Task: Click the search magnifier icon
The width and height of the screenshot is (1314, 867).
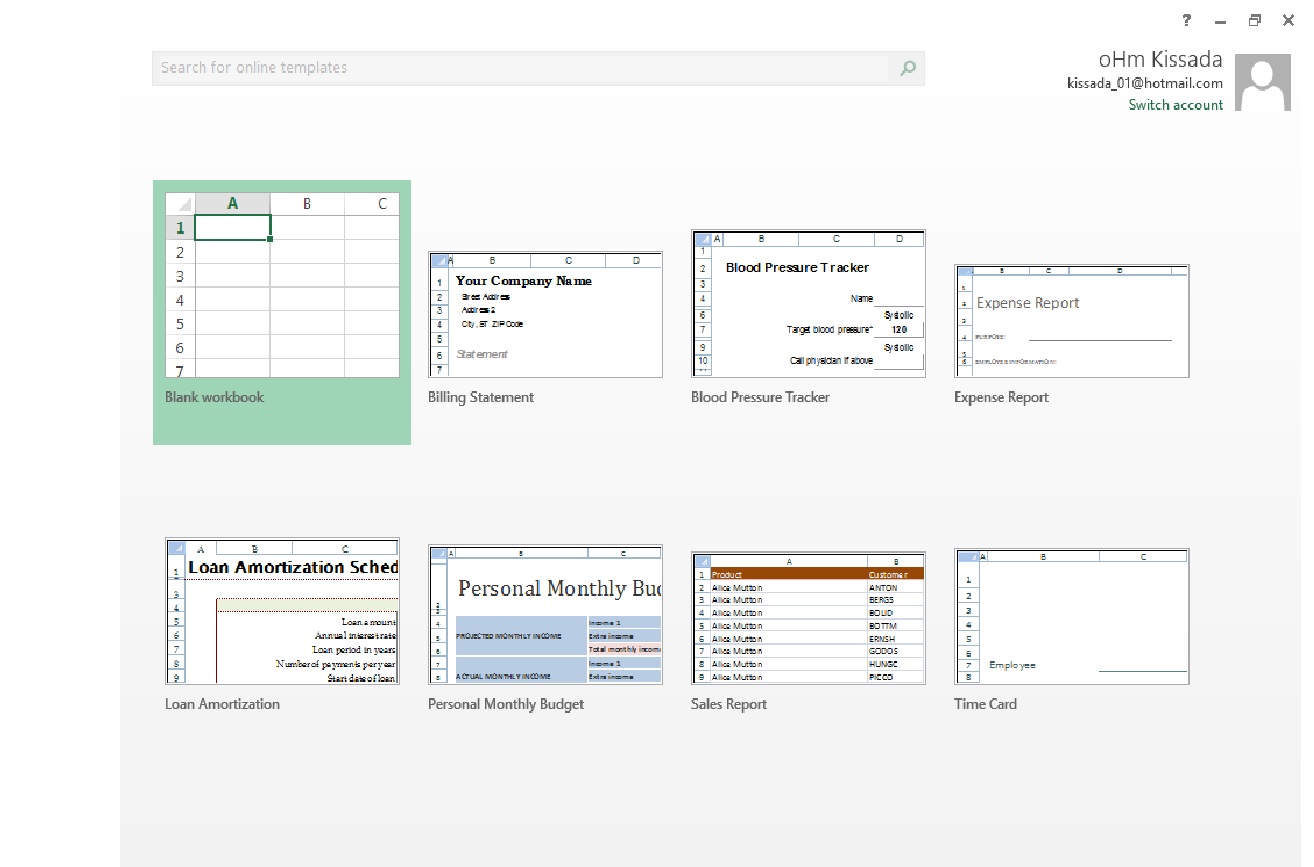Action: pos(908,68)
